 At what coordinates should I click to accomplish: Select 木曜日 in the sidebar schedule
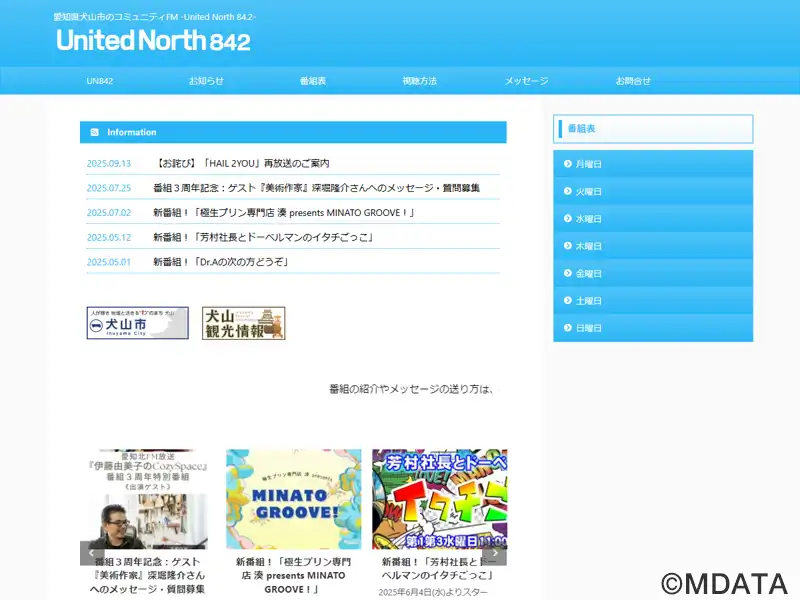click(653, 246)
